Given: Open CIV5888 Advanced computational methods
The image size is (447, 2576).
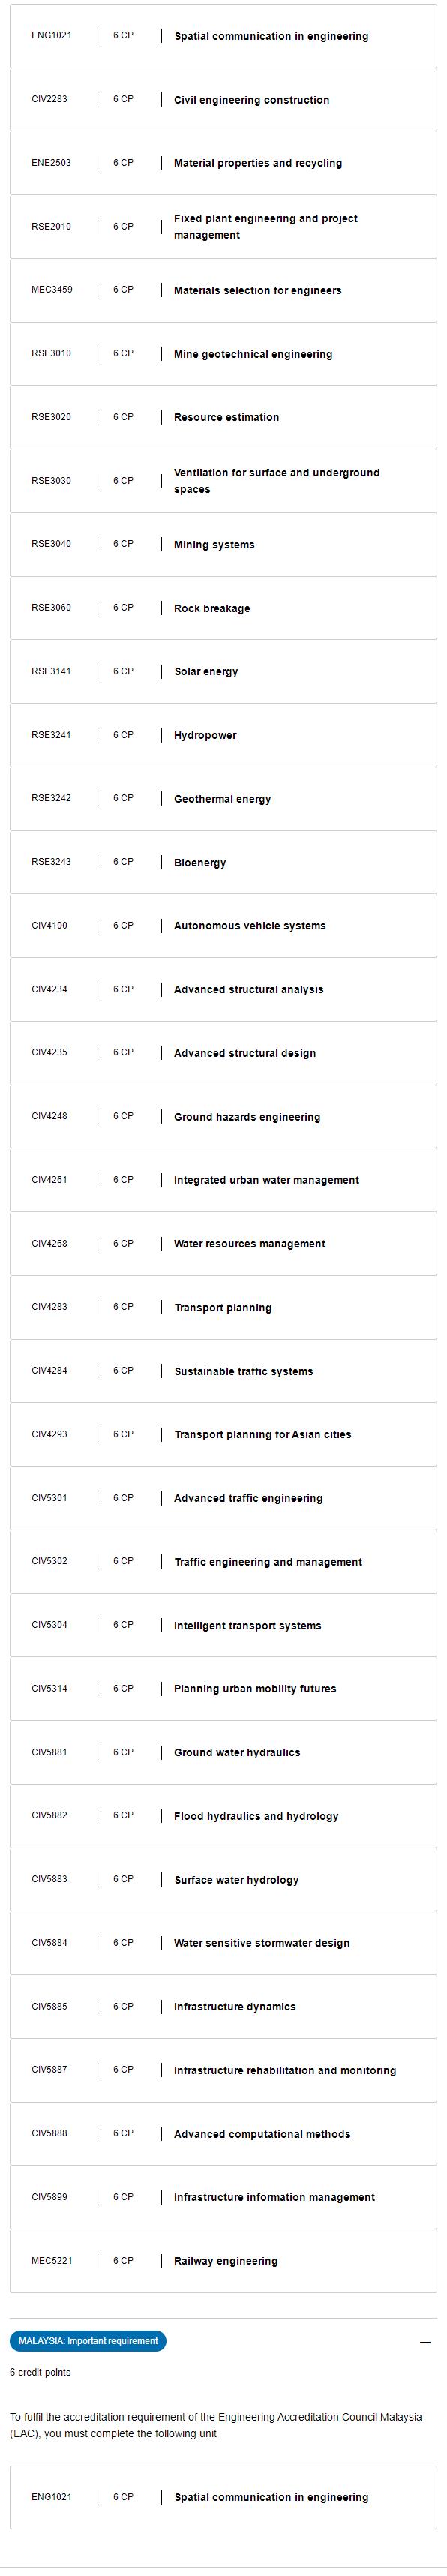Looking at the screenshot, I should tap(223, 2134).
